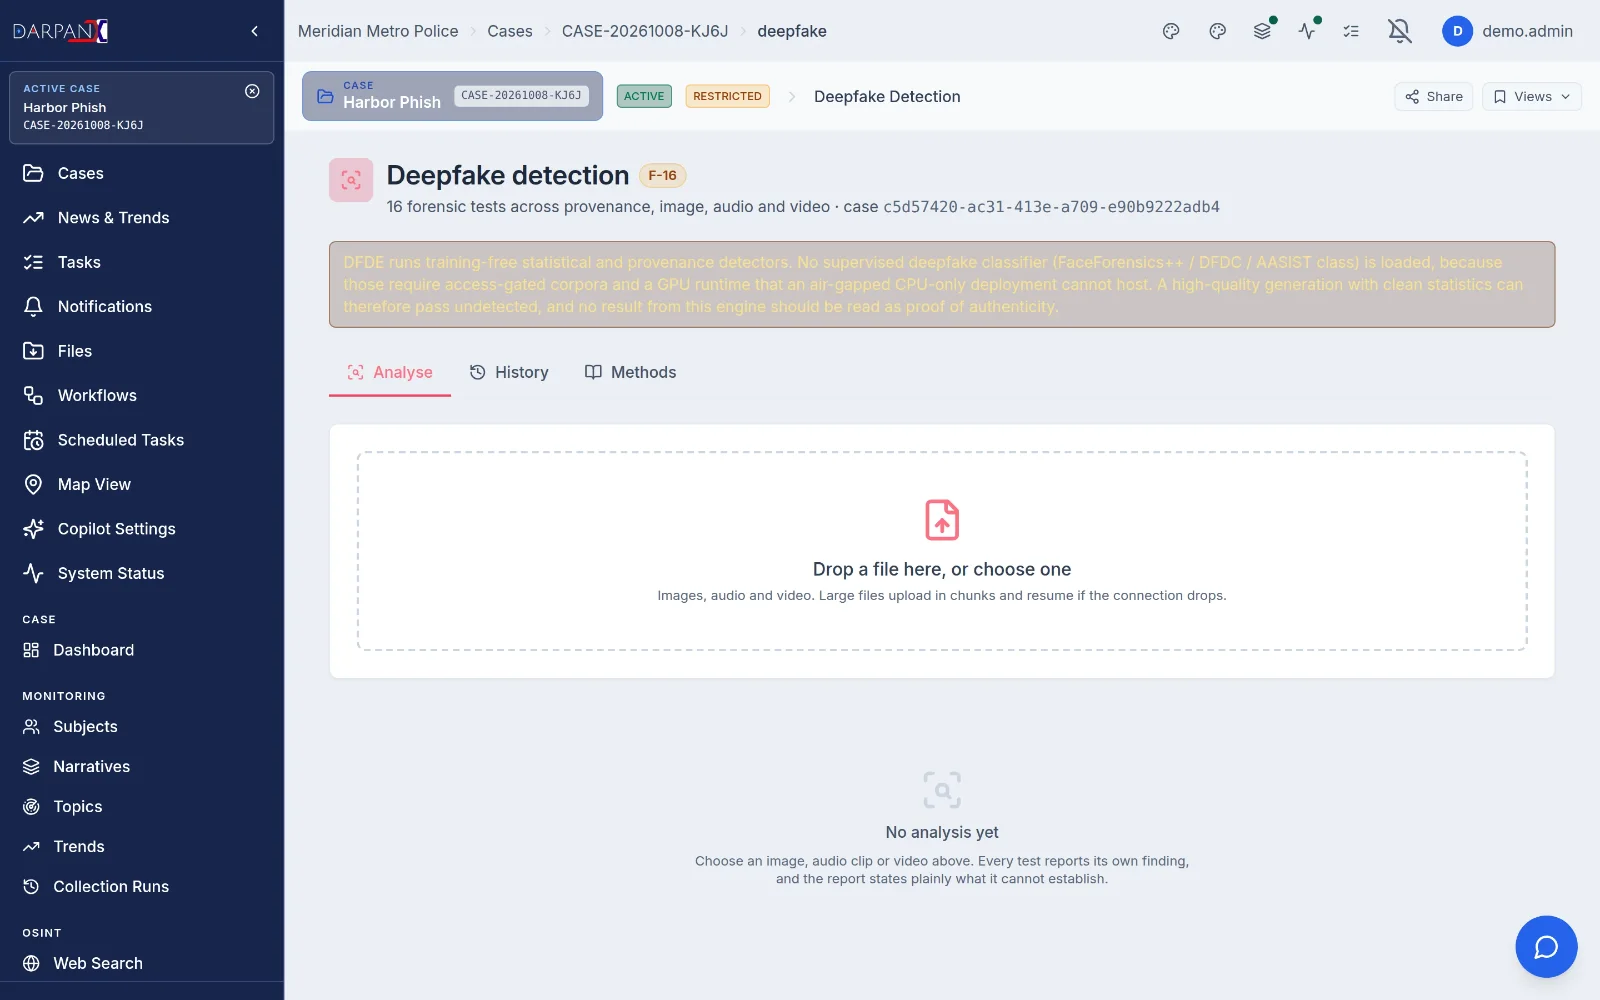1600x1000 pixels.
Task: Click Meridian Metro Police breadcrumb
Action: [x=378, y=31]
